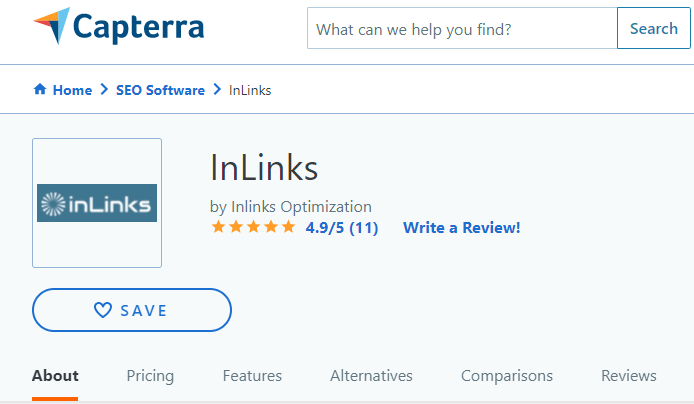The width and height of the screenshot is (694, 404).
Task: Click the five-star rating icons
Action: coord(253,227)
